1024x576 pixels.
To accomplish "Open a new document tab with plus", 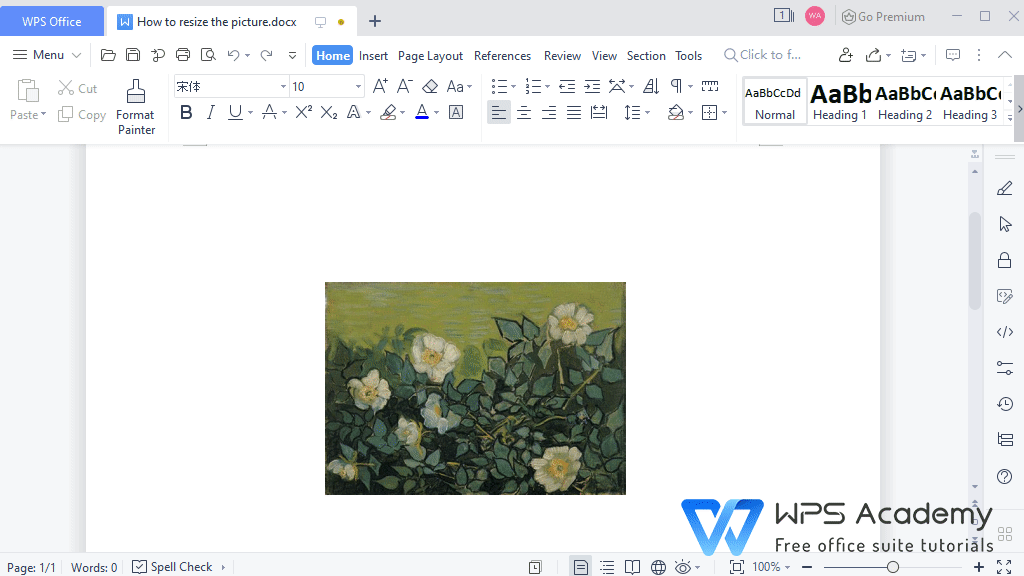I will point(375,22).
